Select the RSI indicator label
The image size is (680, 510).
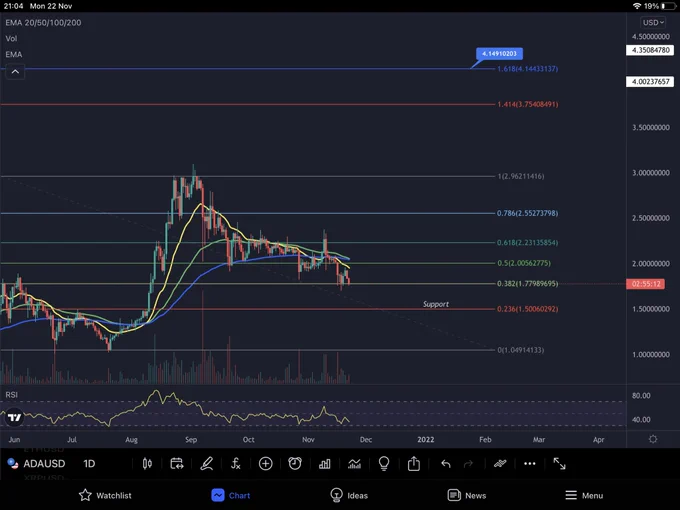click(12, 395)
